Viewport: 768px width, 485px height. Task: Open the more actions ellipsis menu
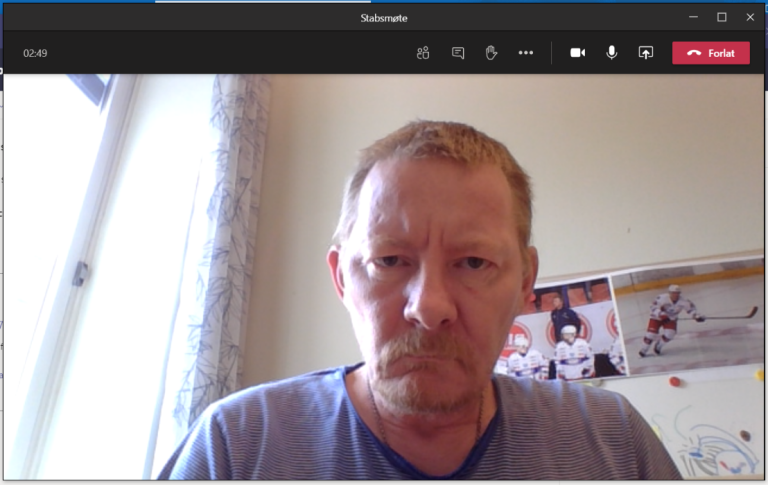(526, 53)
